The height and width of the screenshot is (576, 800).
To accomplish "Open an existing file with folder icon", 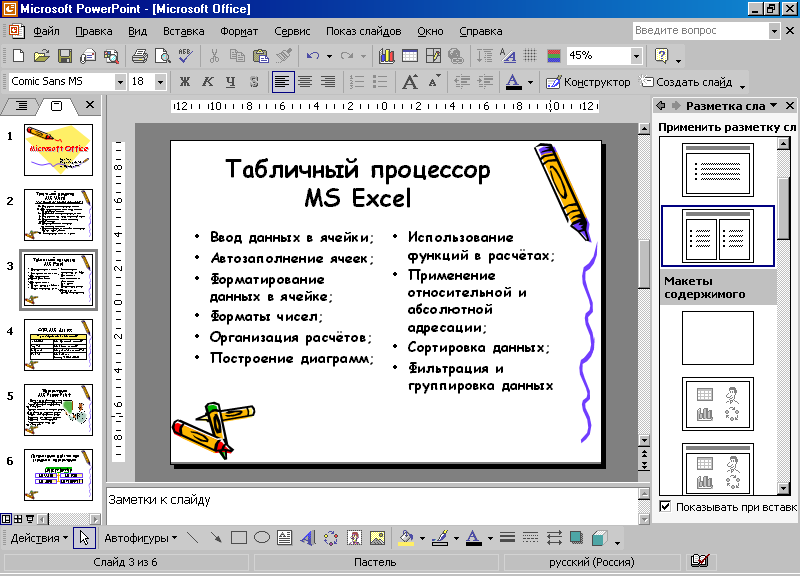I will pos(41,56).
